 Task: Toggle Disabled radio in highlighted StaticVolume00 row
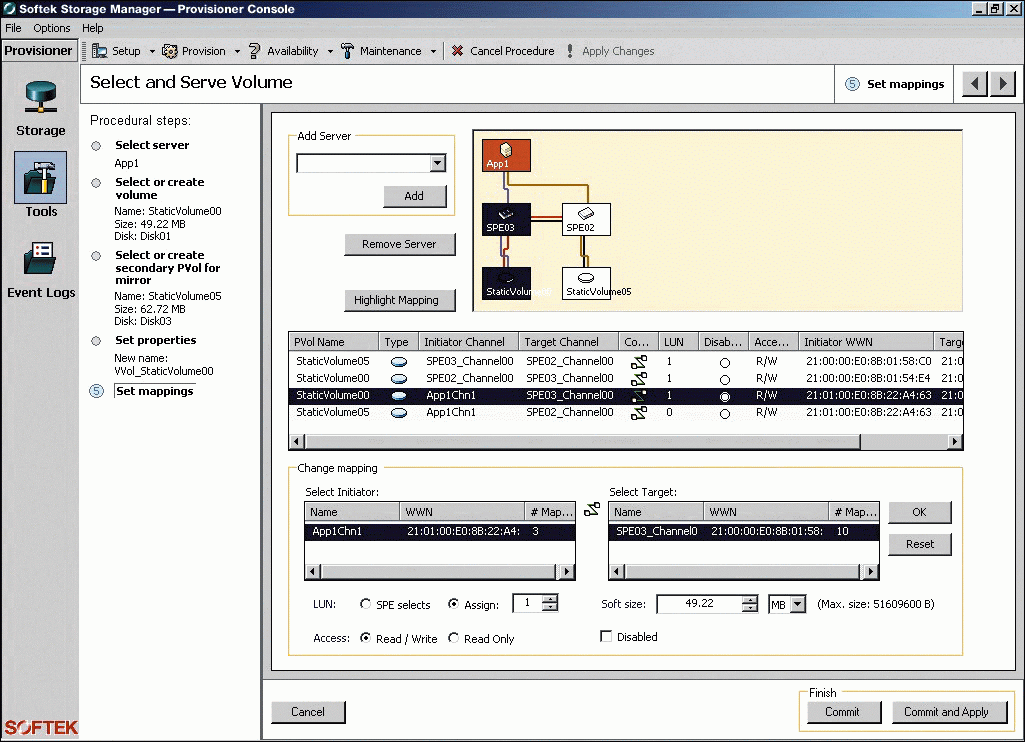pos(725,396)
